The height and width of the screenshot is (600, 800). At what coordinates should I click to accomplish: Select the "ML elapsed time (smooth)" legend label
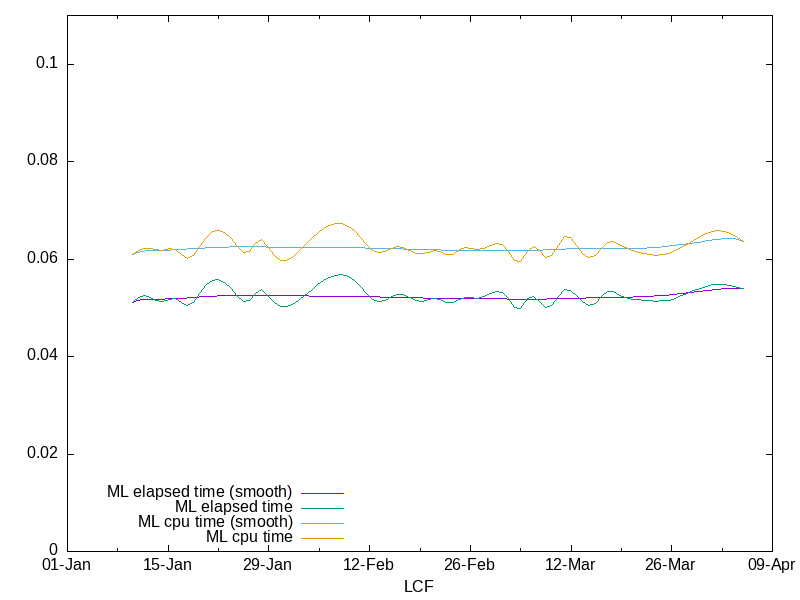(x=199, y=492)
